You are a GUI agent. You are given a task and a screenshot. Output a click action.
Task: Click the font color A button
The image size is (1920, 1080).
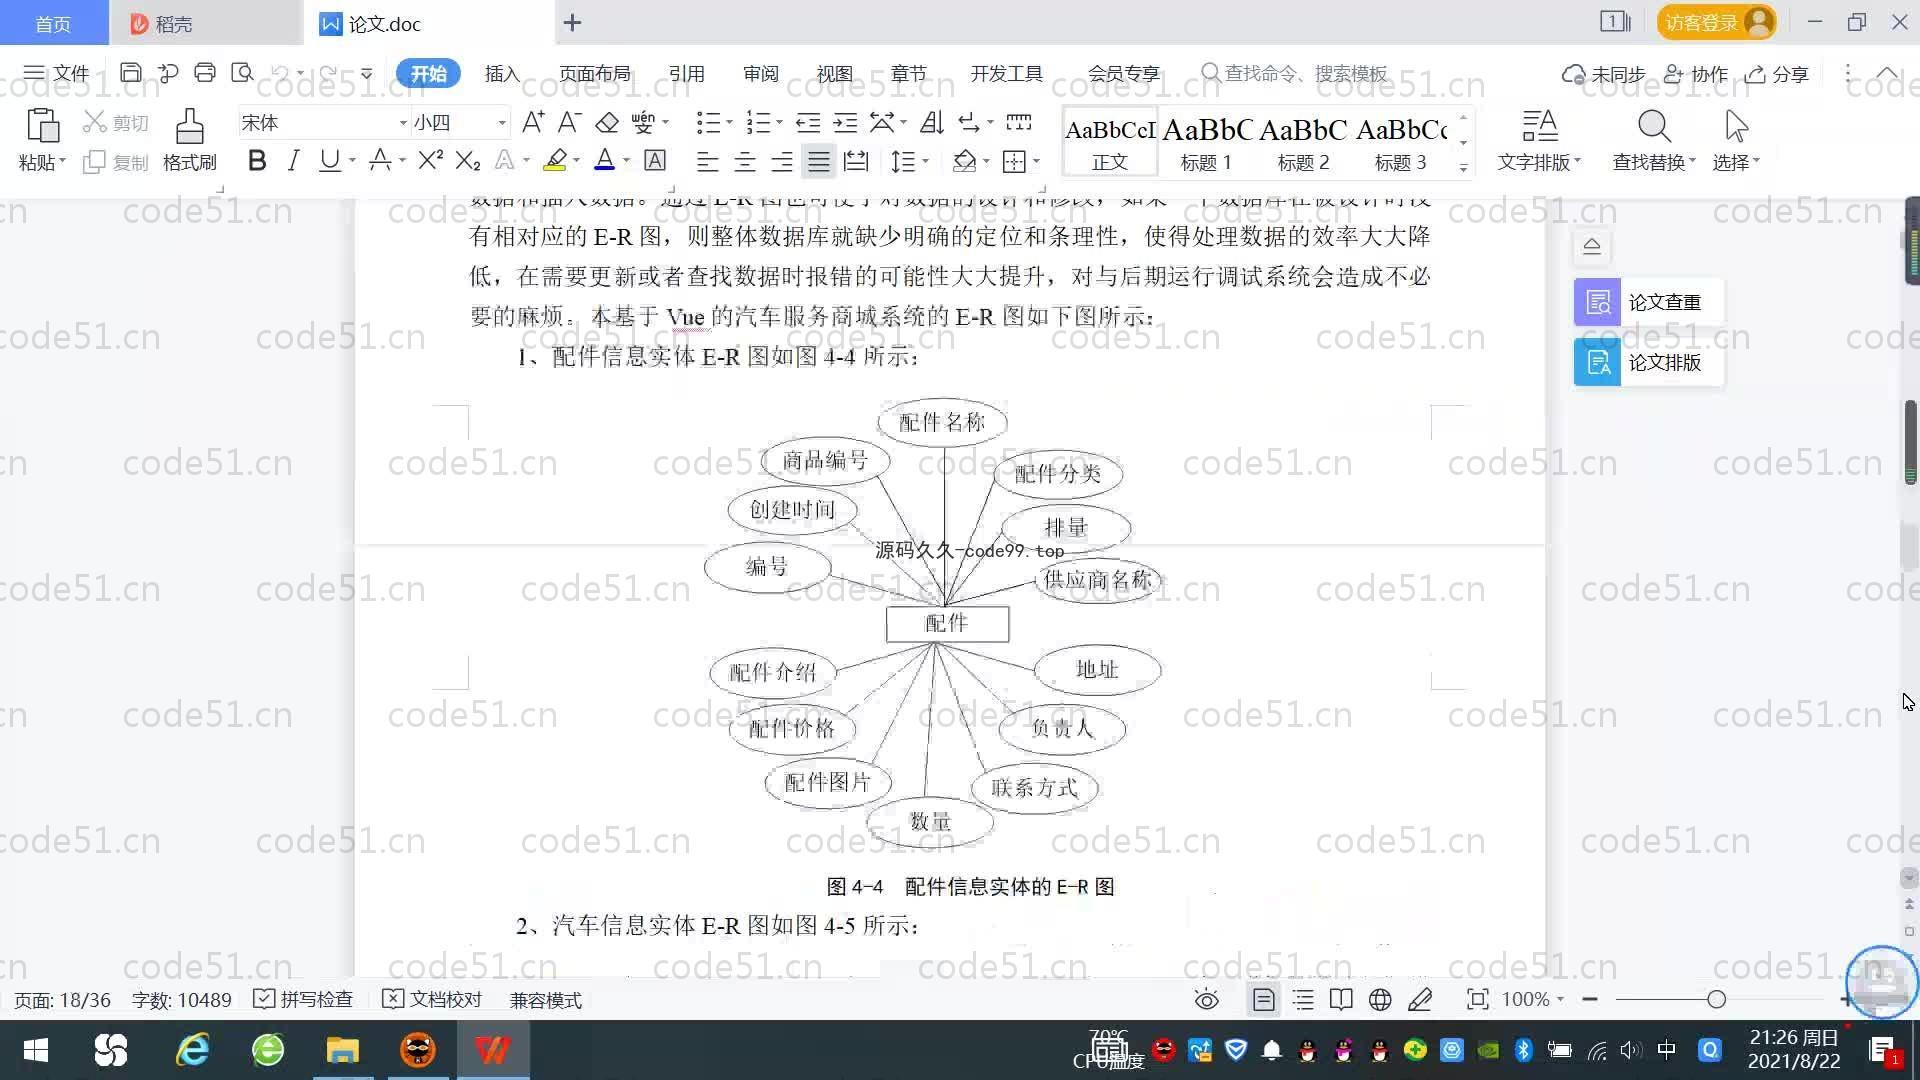[604, 160]
